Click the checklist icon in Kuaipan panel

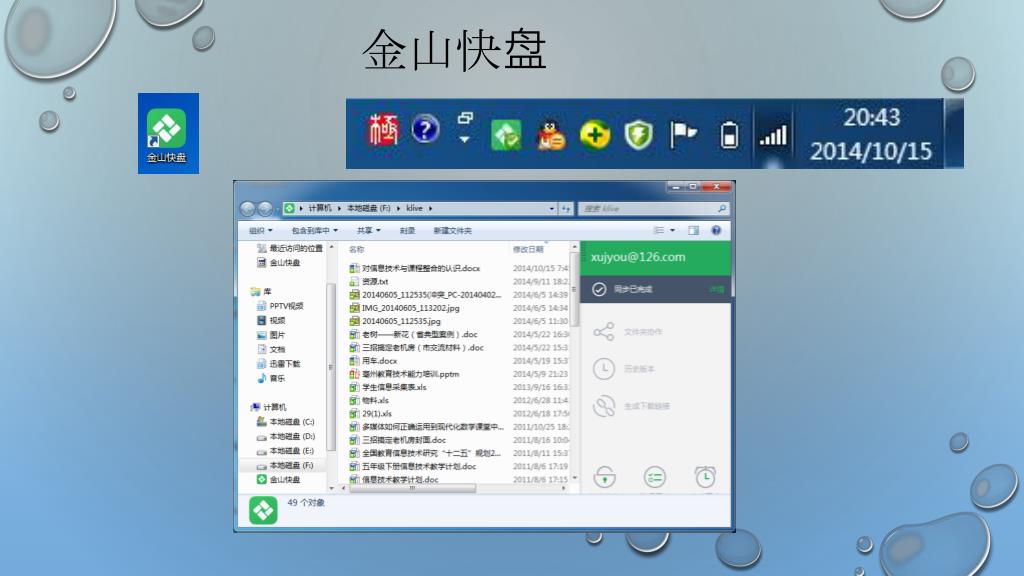click(x=654, y=477)
